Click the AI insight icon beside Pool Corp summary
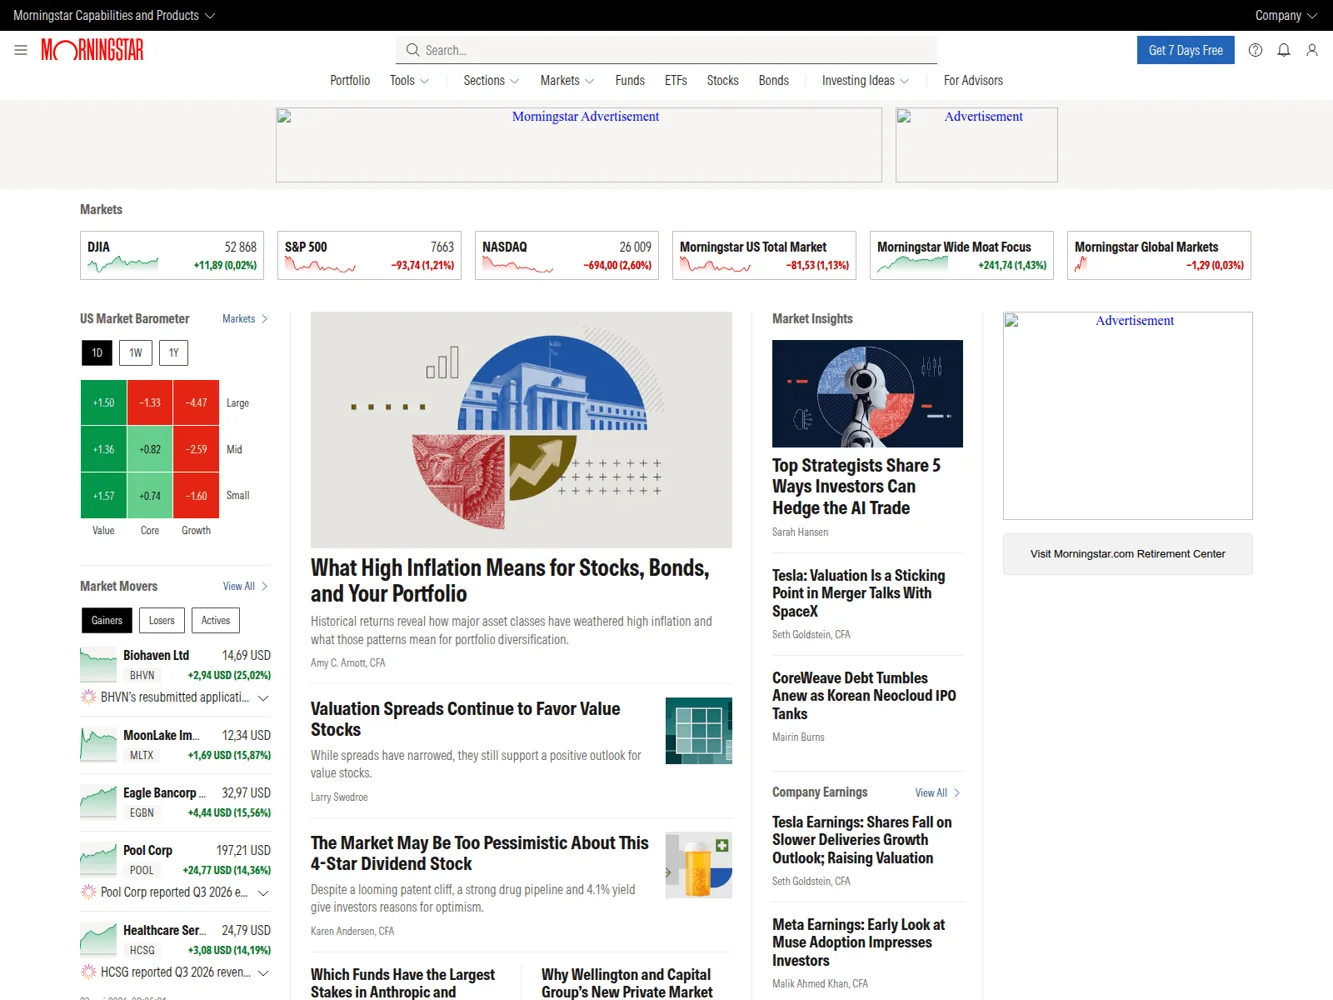This screenshot has width=1333, height=1000. coord(88,892)
